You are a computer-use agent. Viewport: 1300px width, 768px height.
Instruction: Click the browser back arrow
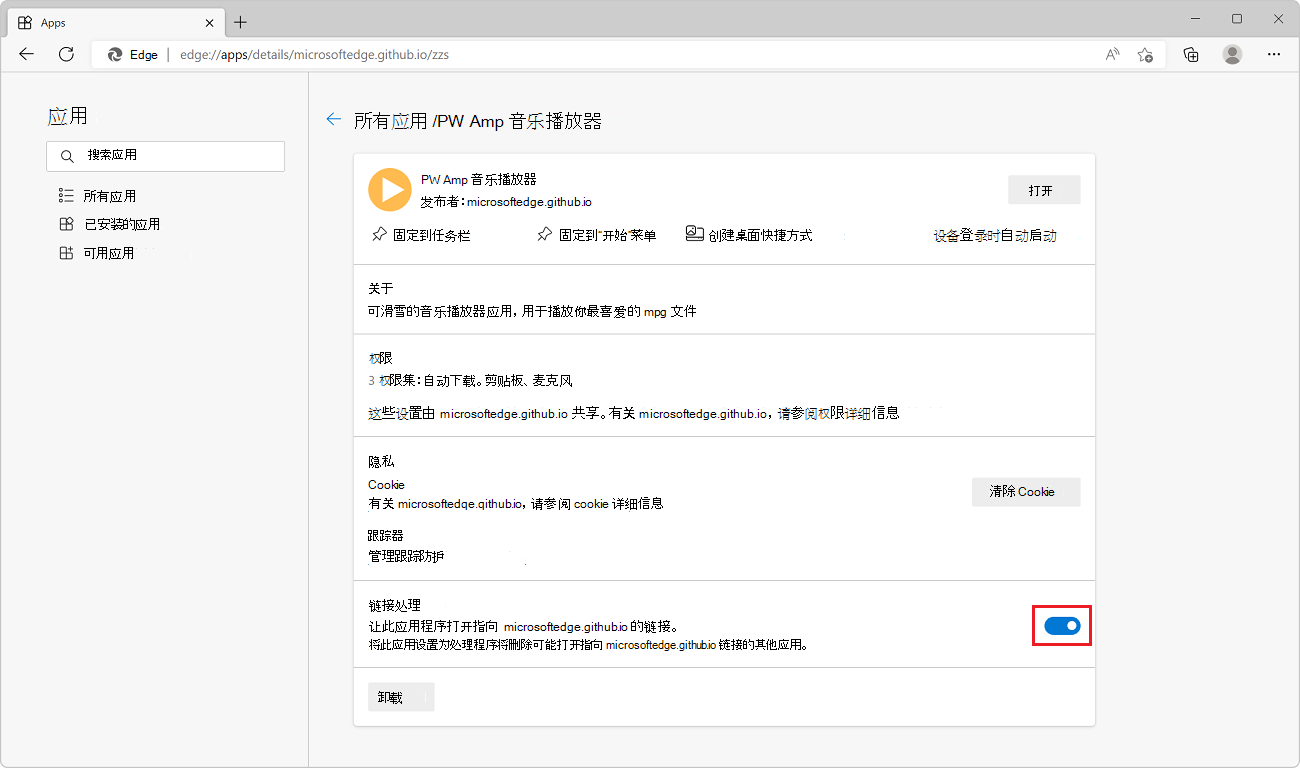click(26, 54)
